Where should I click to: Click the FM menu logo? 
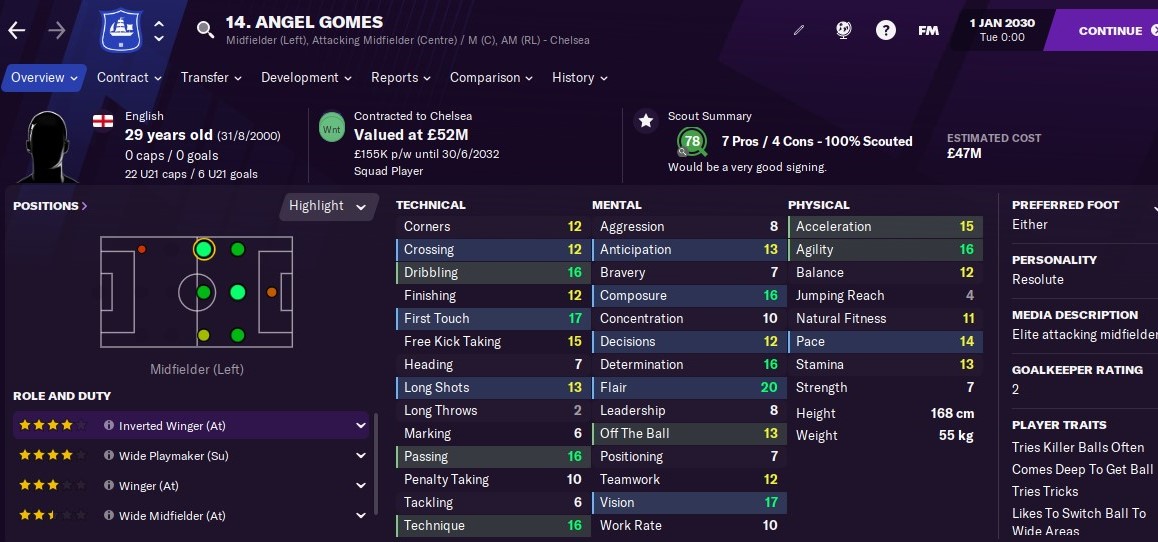(928, 30)
